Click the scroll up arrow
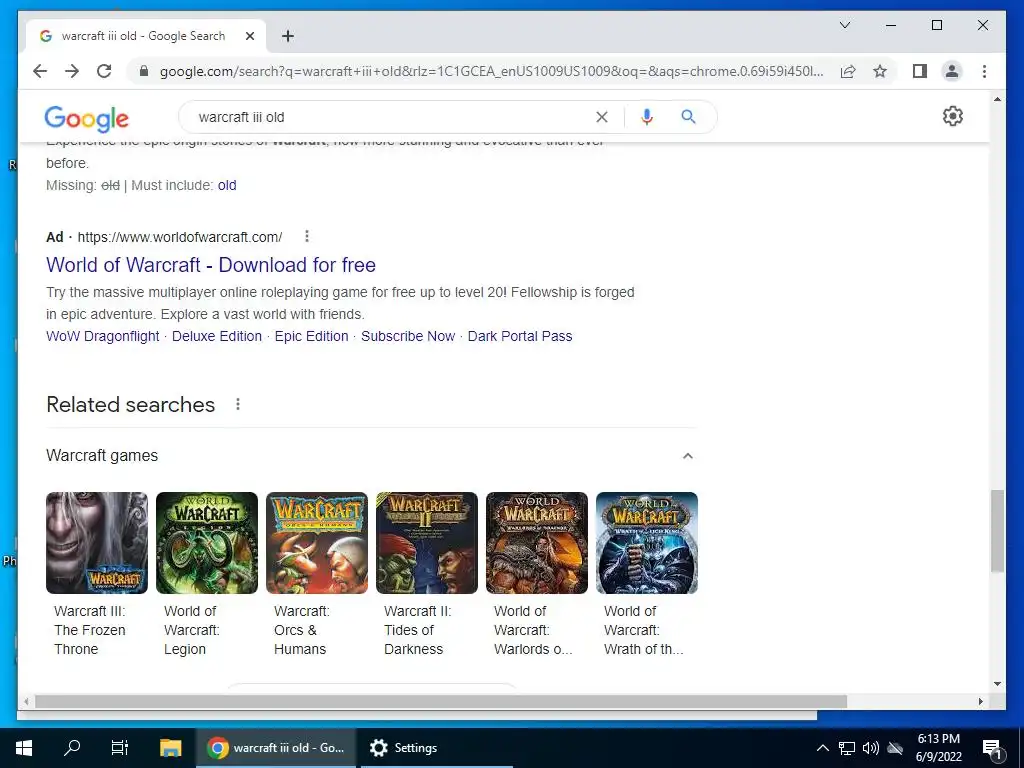The image size is (1024, 768). click(997, 99)
